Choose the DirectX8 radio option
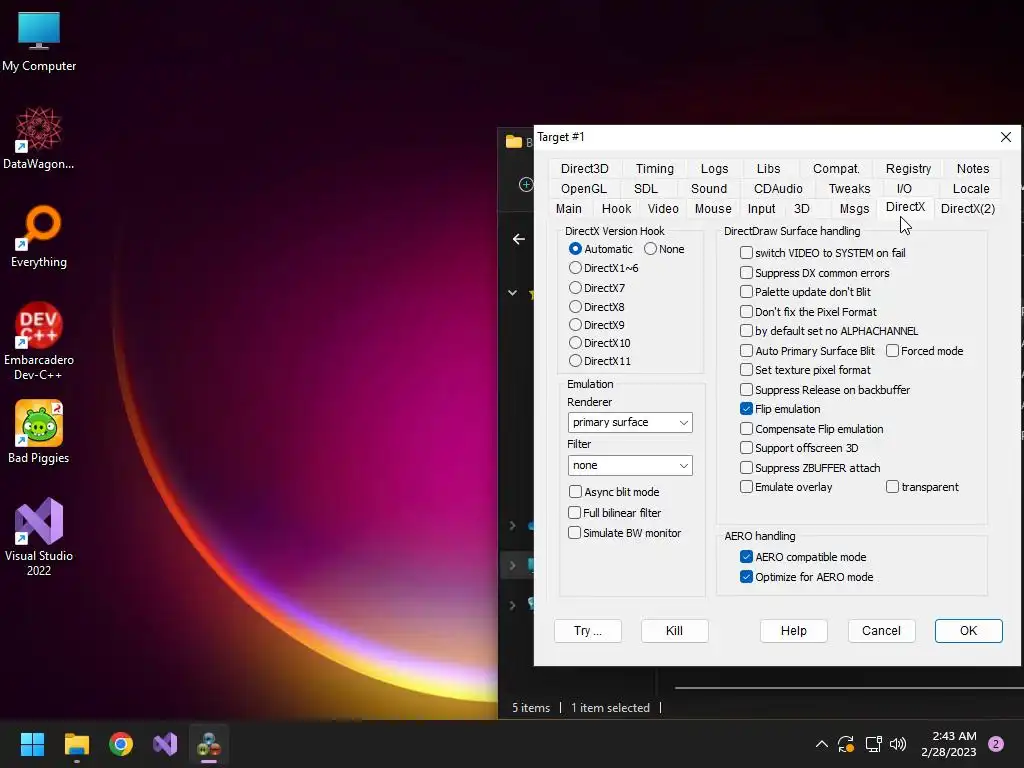1024x768 pixels. 597,306
